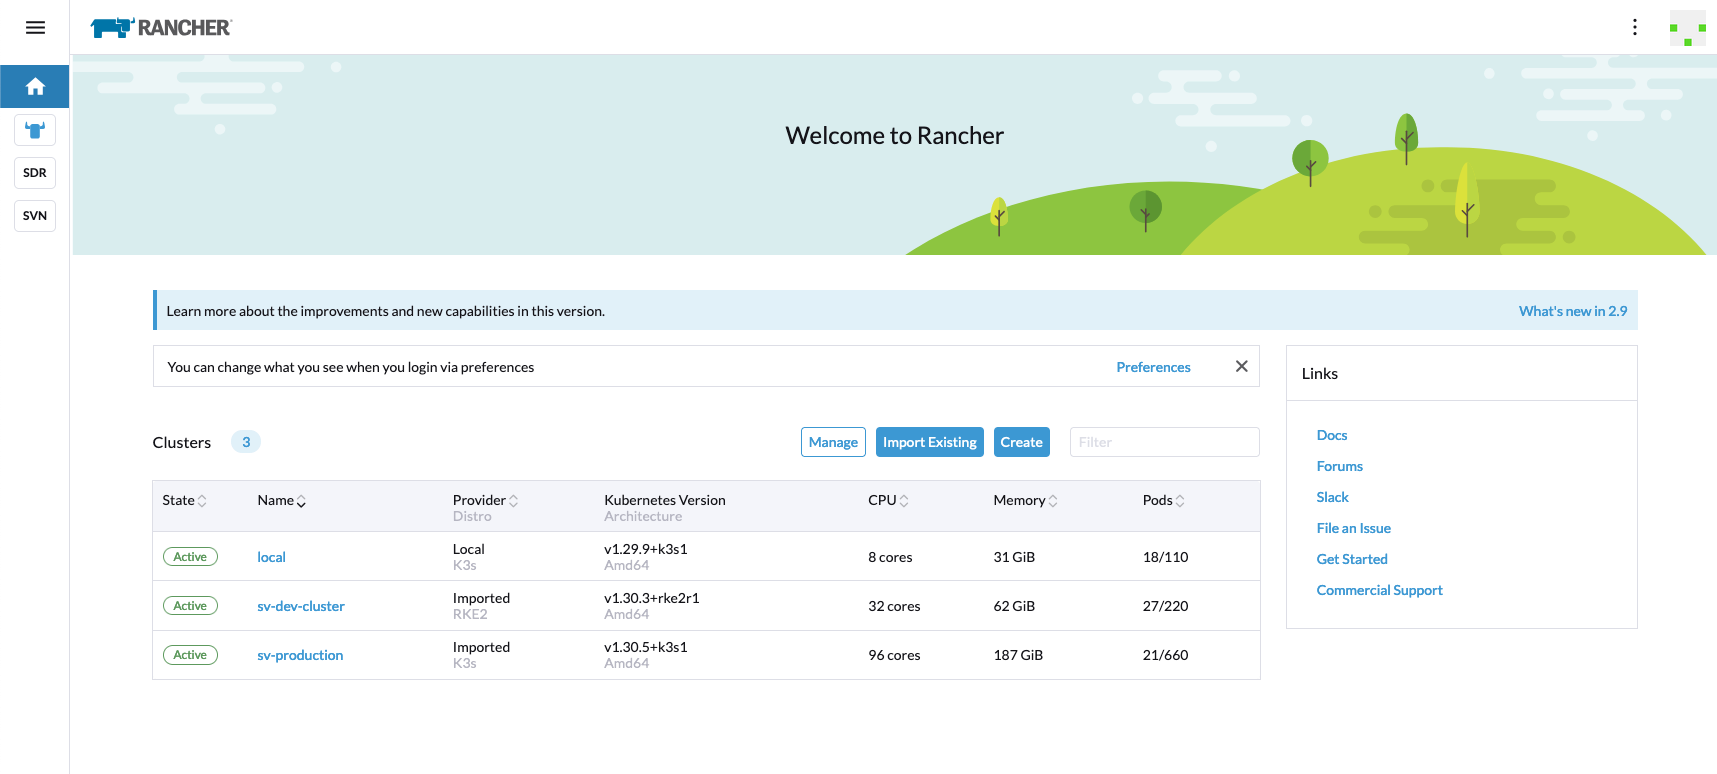This screenshot has width=1717, height=774.
Task: Select version text v1.30.5+k3s1
Action: (646, 647)
